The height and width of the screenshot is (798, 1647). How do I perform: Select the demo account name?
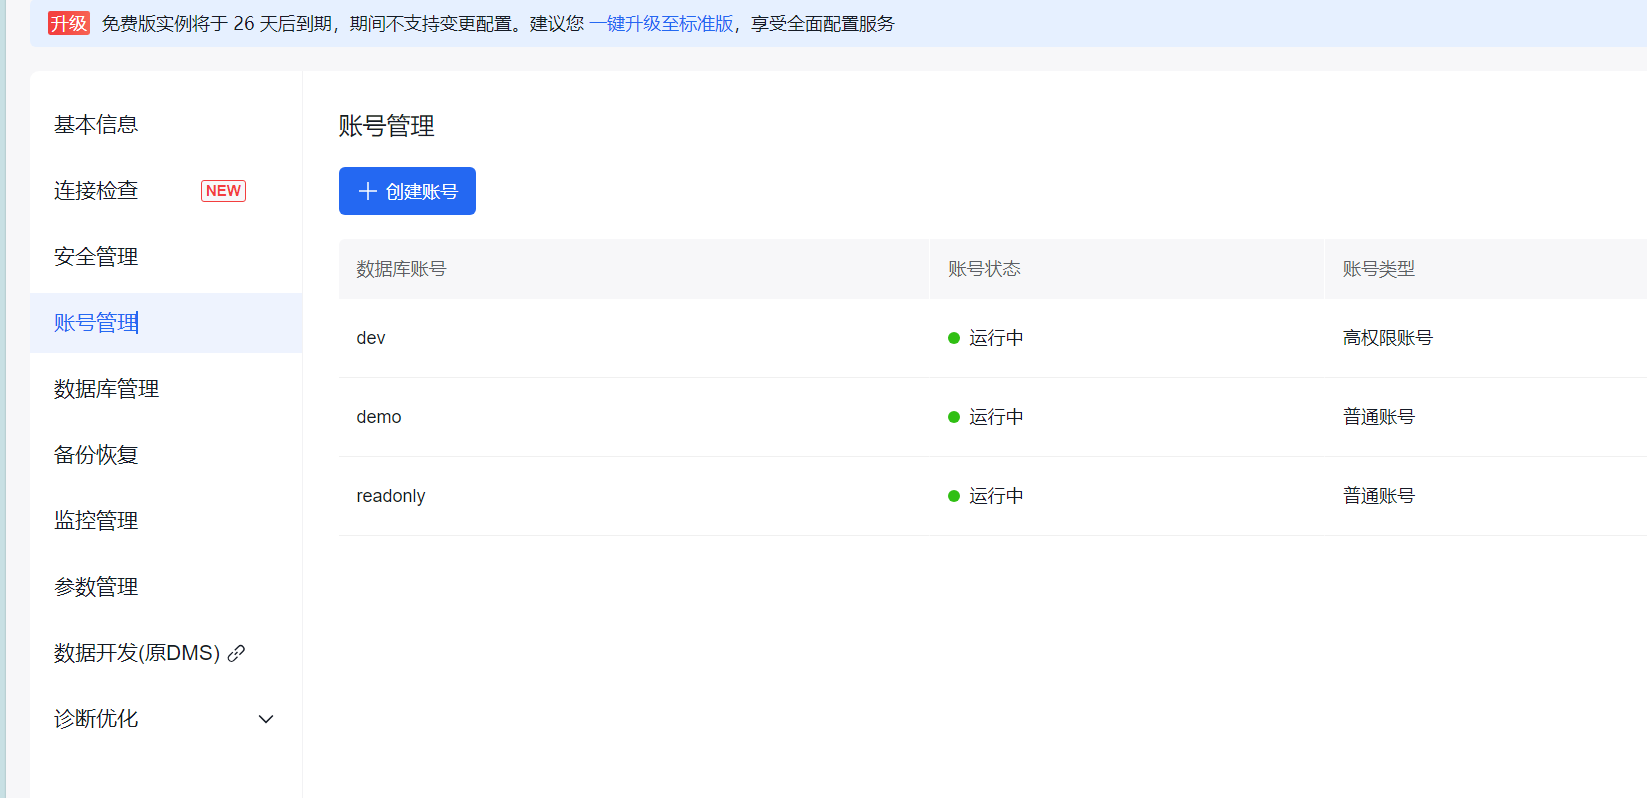pos(379,417)
